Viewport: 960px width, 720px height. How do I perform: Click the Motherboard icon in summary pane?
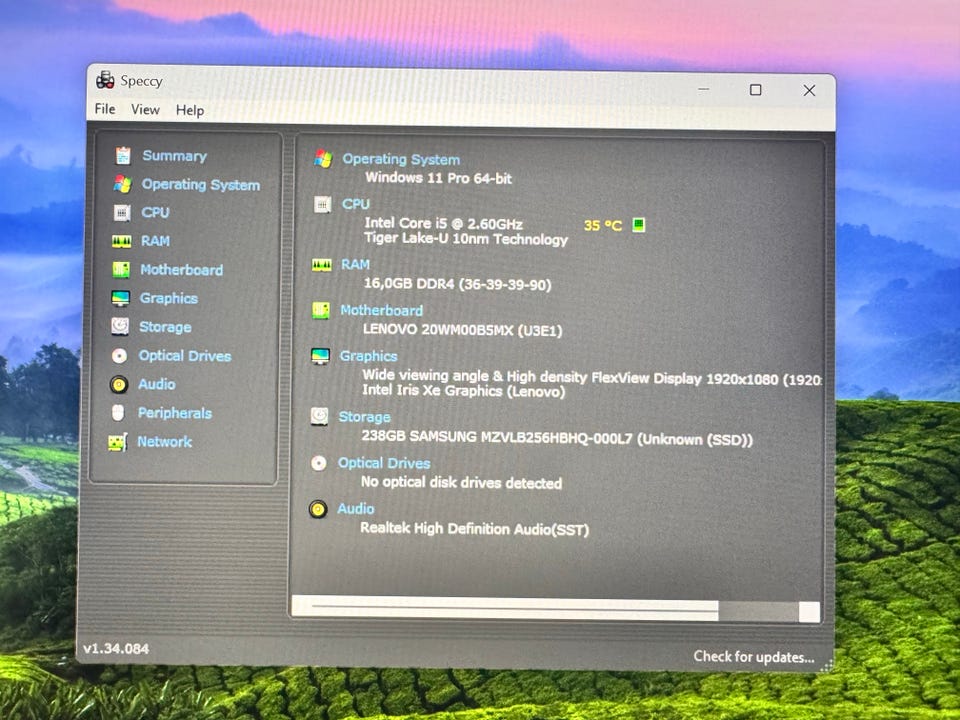pyautogui.click(x=321, y=310)
